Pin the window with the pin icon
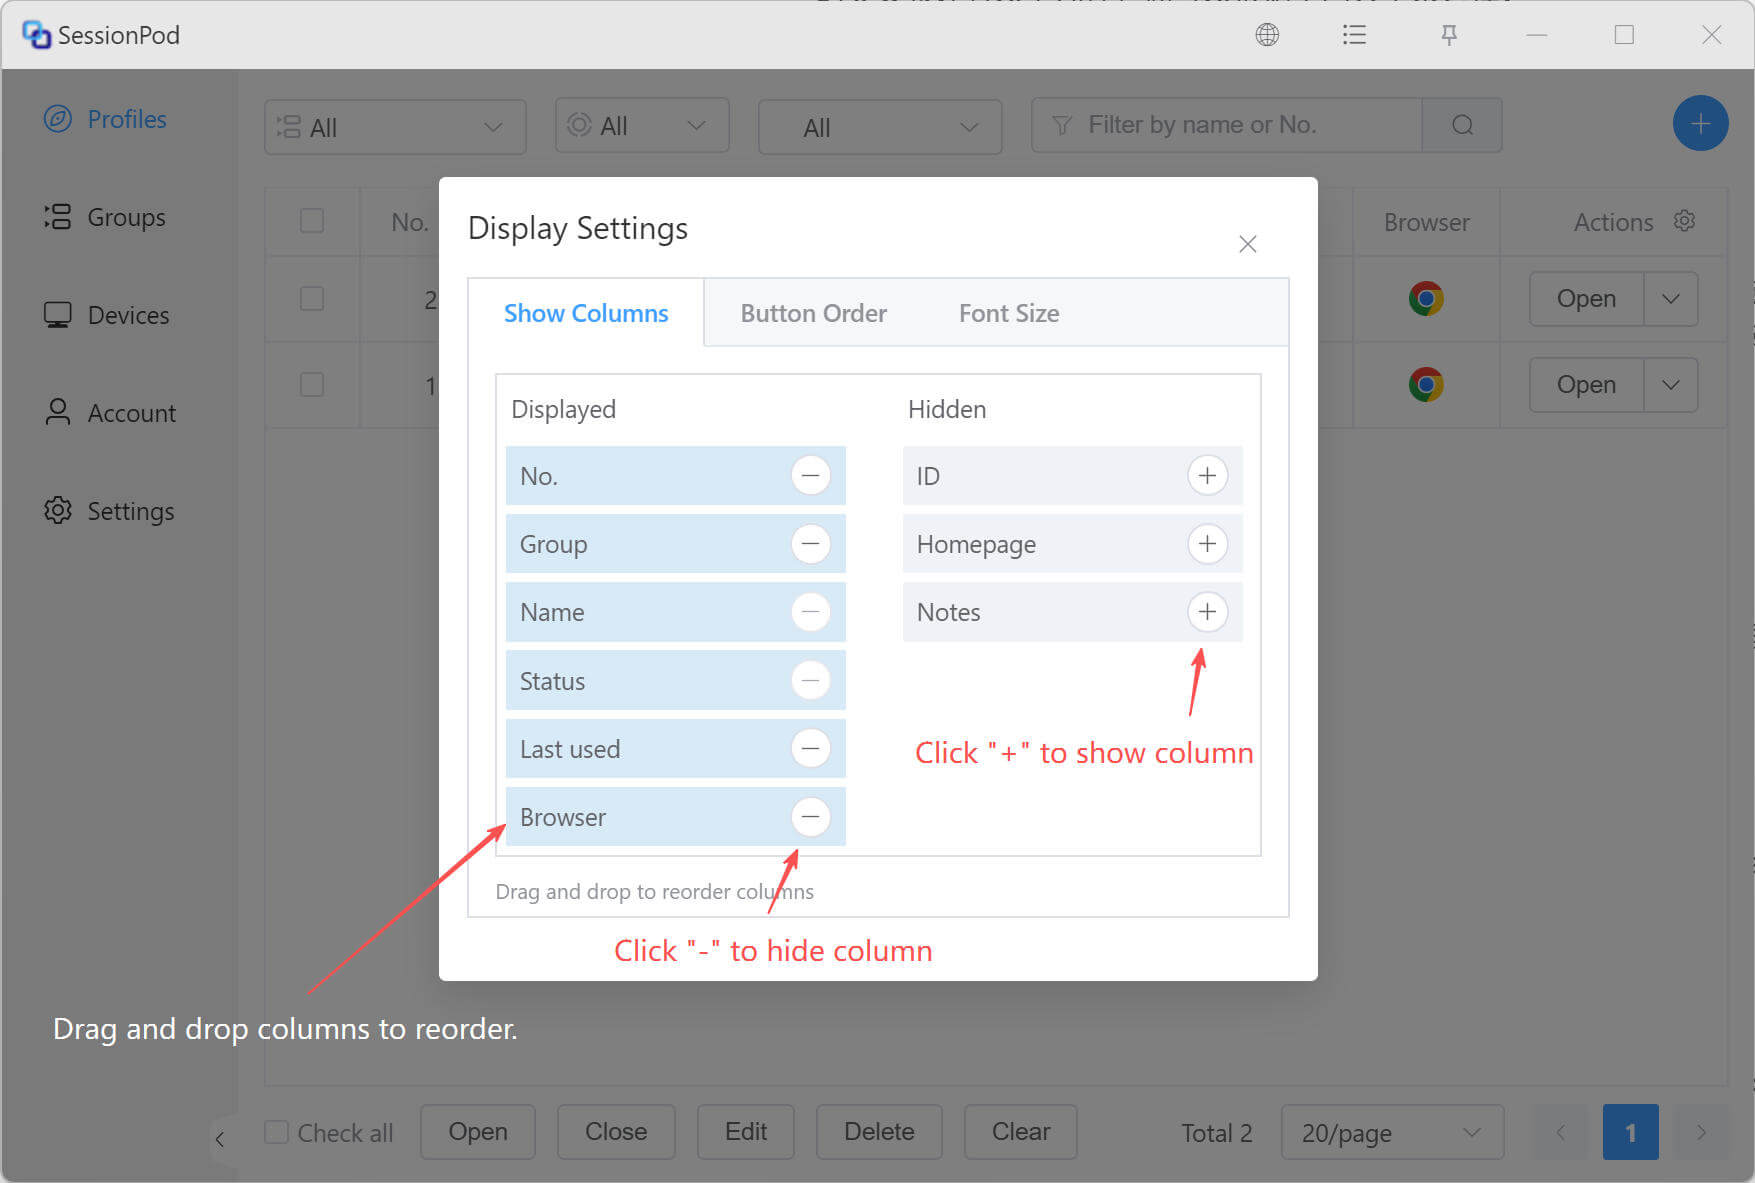The image size is (1755, 1183). [x=1448, y=35]
